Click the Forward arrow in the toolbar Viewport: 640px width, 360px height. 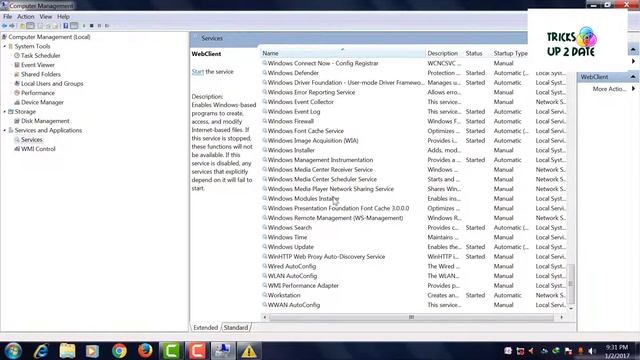coord(12,26)
